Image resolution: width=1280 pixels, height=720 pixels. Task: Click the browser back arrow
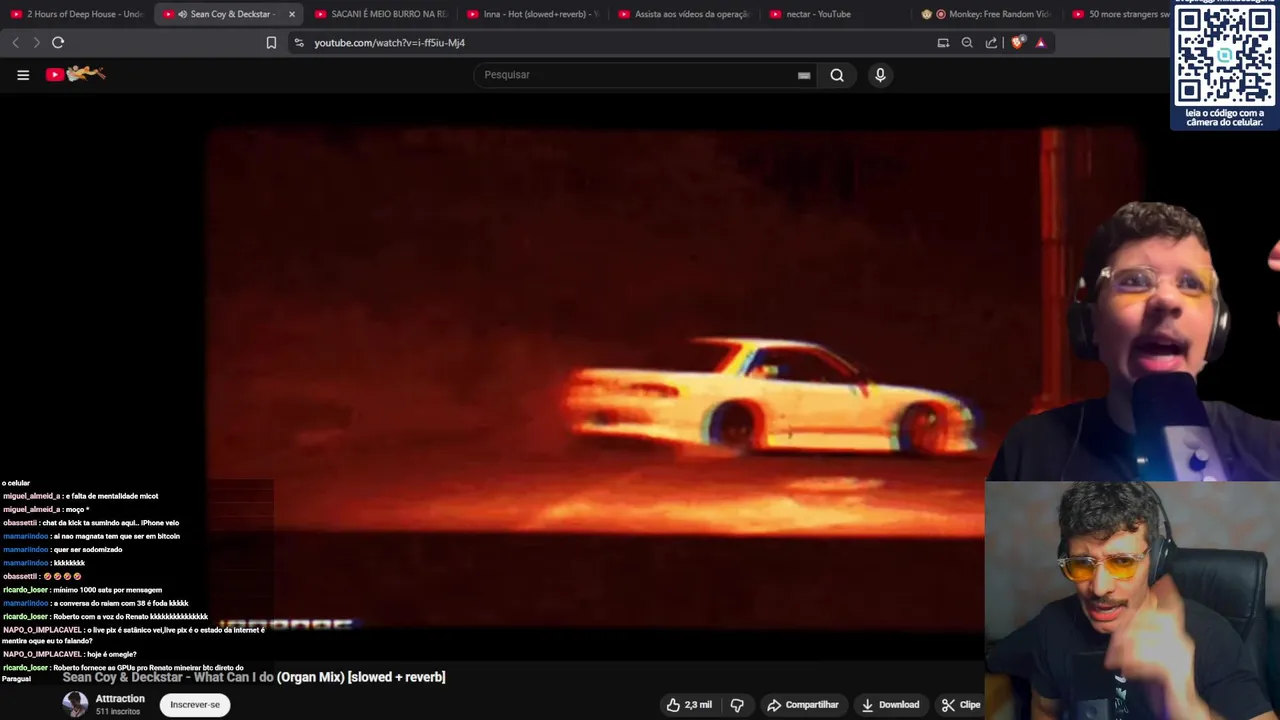tap(16, 42)
